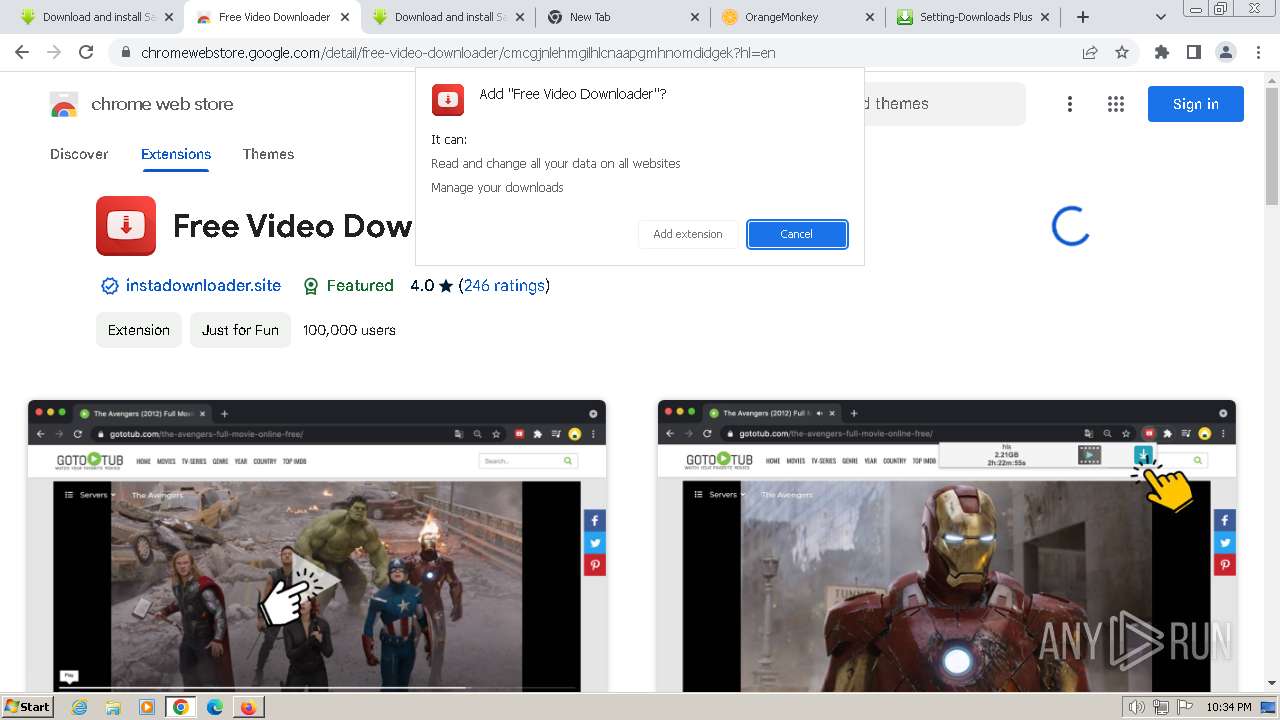Click the Featured badge
This screenshot has width=1280, height=720.
click(x=348, y=286)
